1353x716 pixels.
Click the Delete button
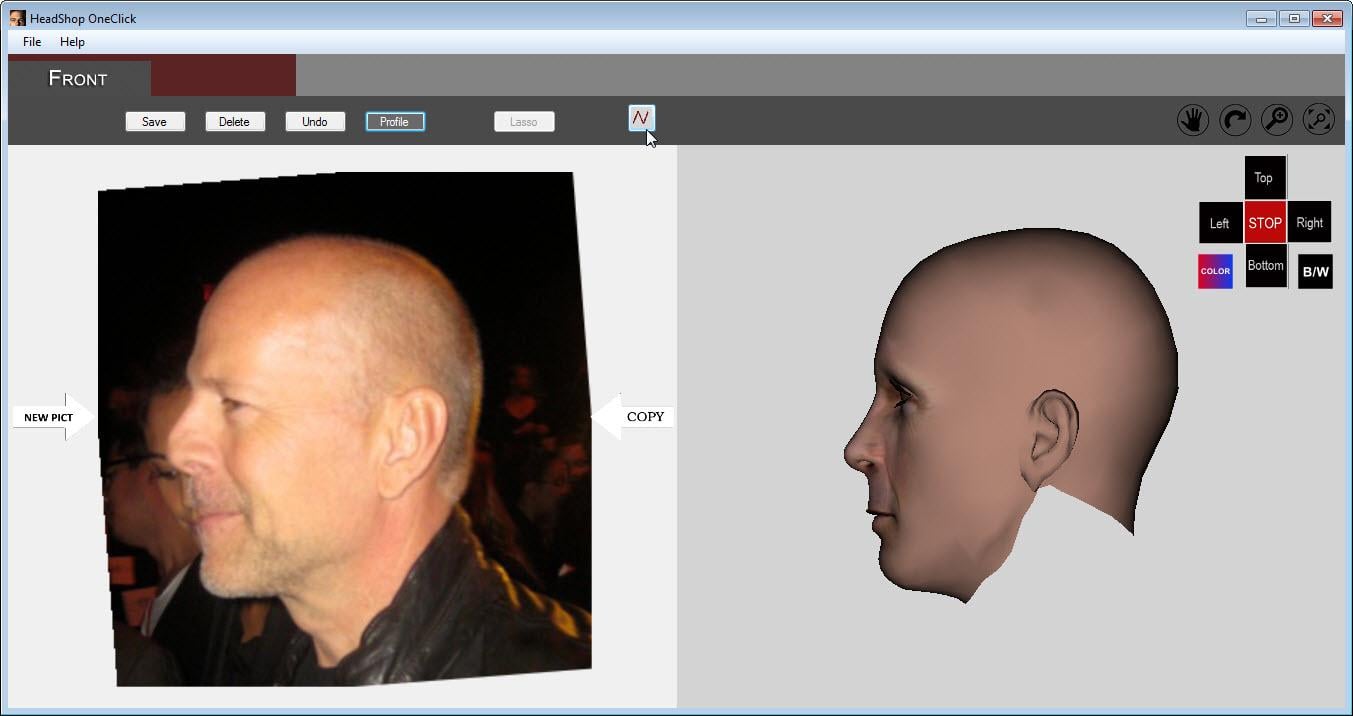(x=235, y=122)
